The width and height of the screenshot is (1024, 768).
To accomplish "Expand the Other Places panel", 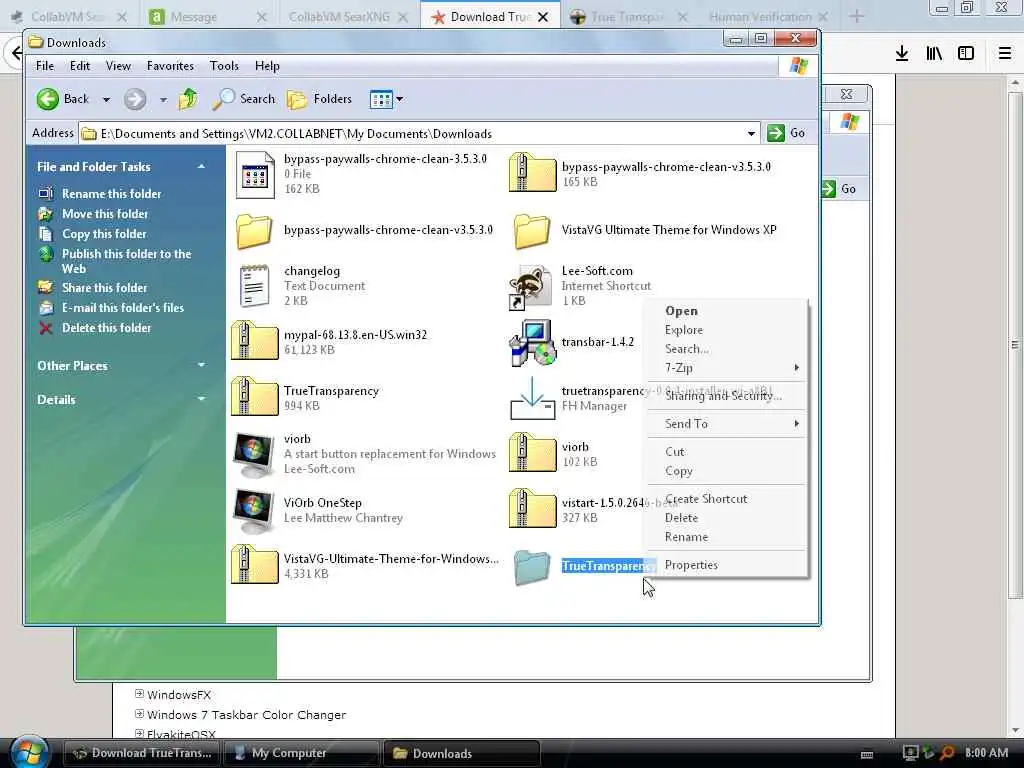I will (201, 366).
